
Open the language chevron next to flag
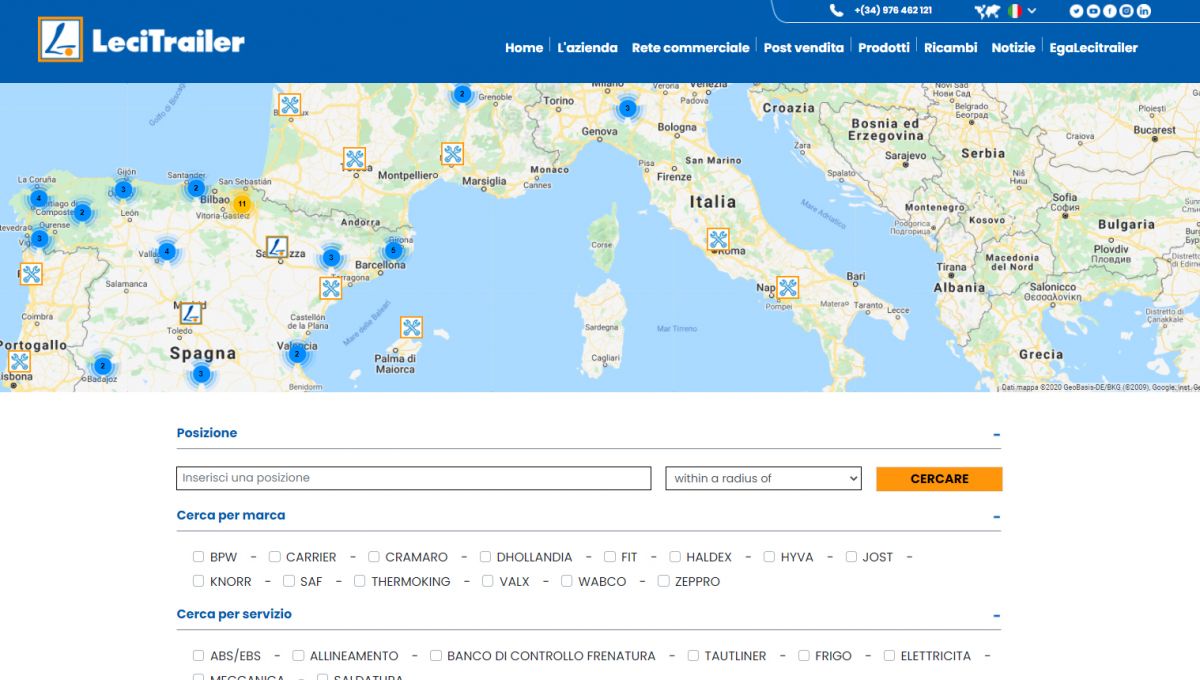tap(1032, 11)
